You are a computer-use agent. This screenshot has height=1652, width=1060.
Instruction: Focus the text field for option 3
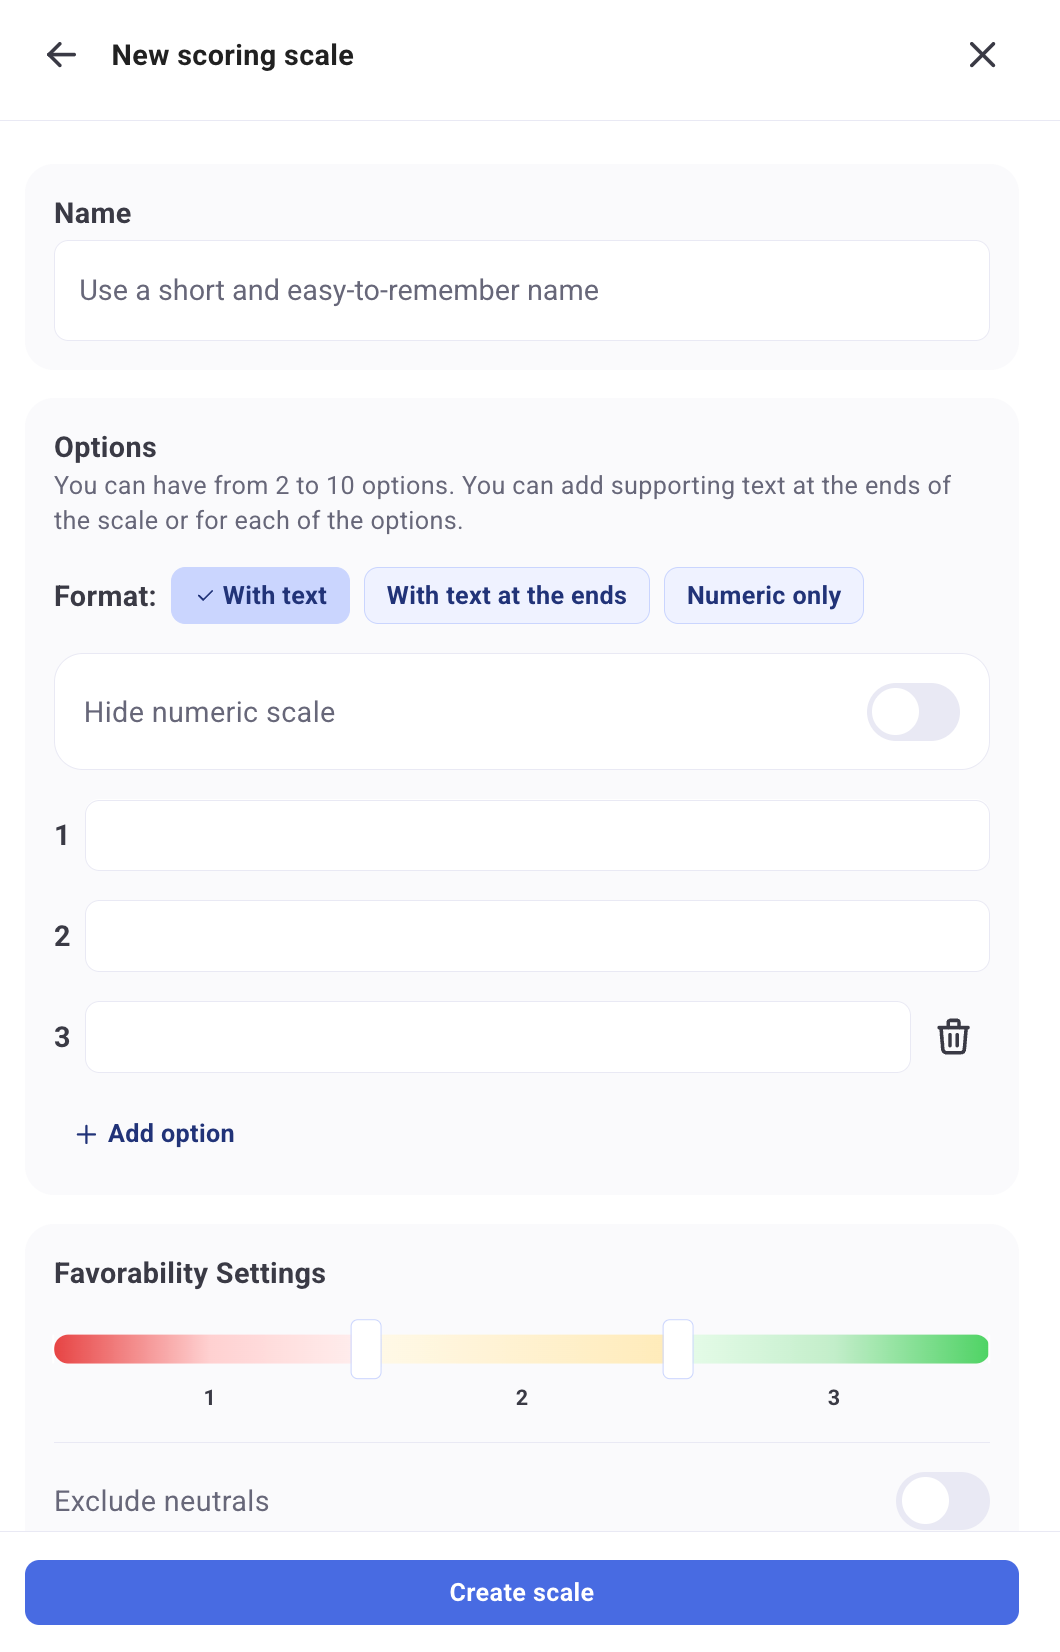point(497,1037)
